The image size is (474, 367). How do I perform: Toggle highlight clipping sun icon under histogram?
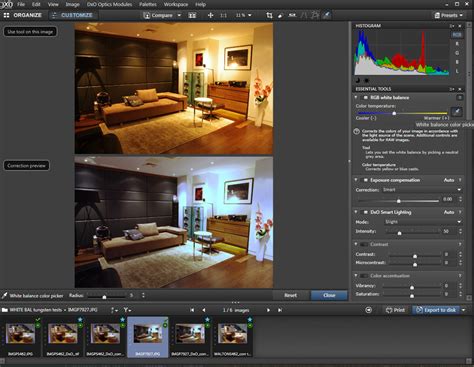[367, 80]
